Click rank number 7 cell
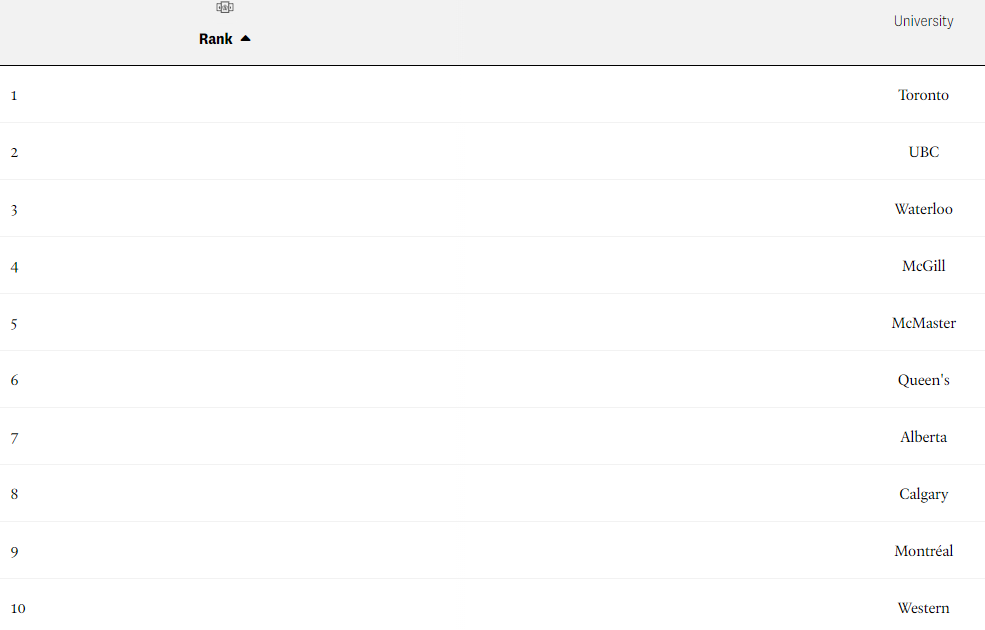The width and height of the screenshot is (985, 630). point(14,438)
